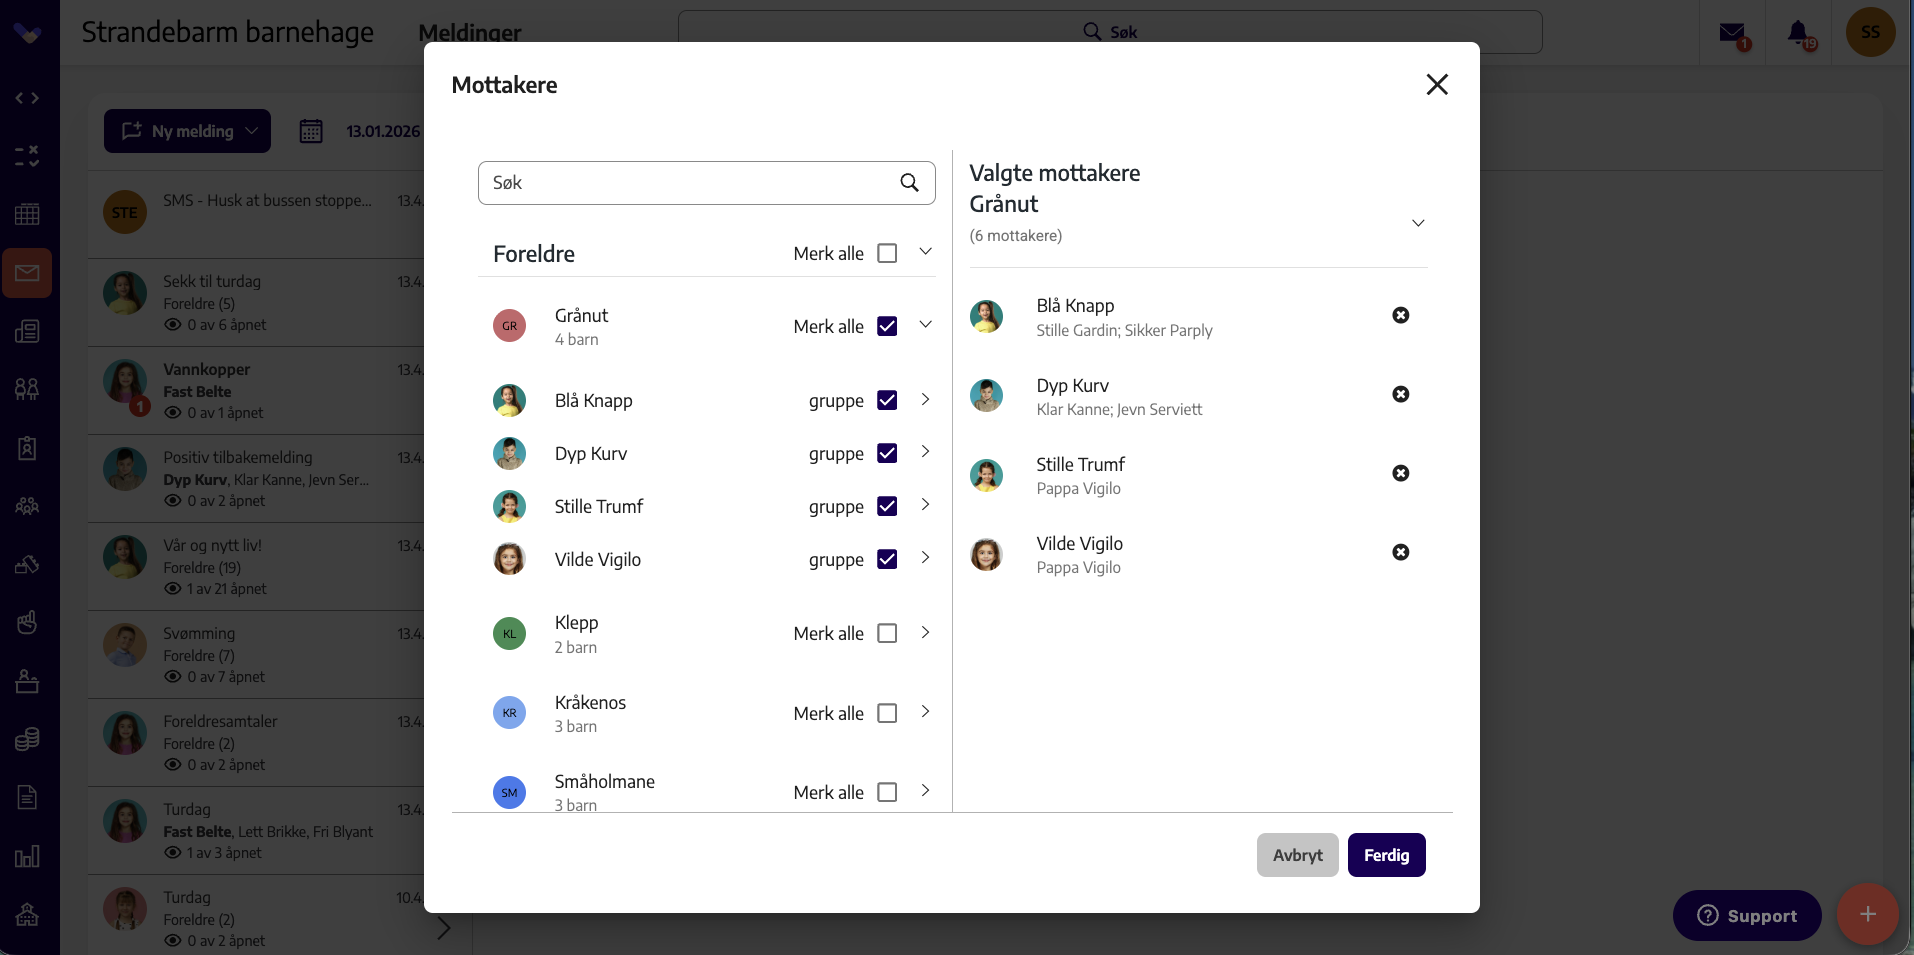Collapse the Foreldre section chevron
This screenshot has width=1914, height=955.
[x=925, y=252]
